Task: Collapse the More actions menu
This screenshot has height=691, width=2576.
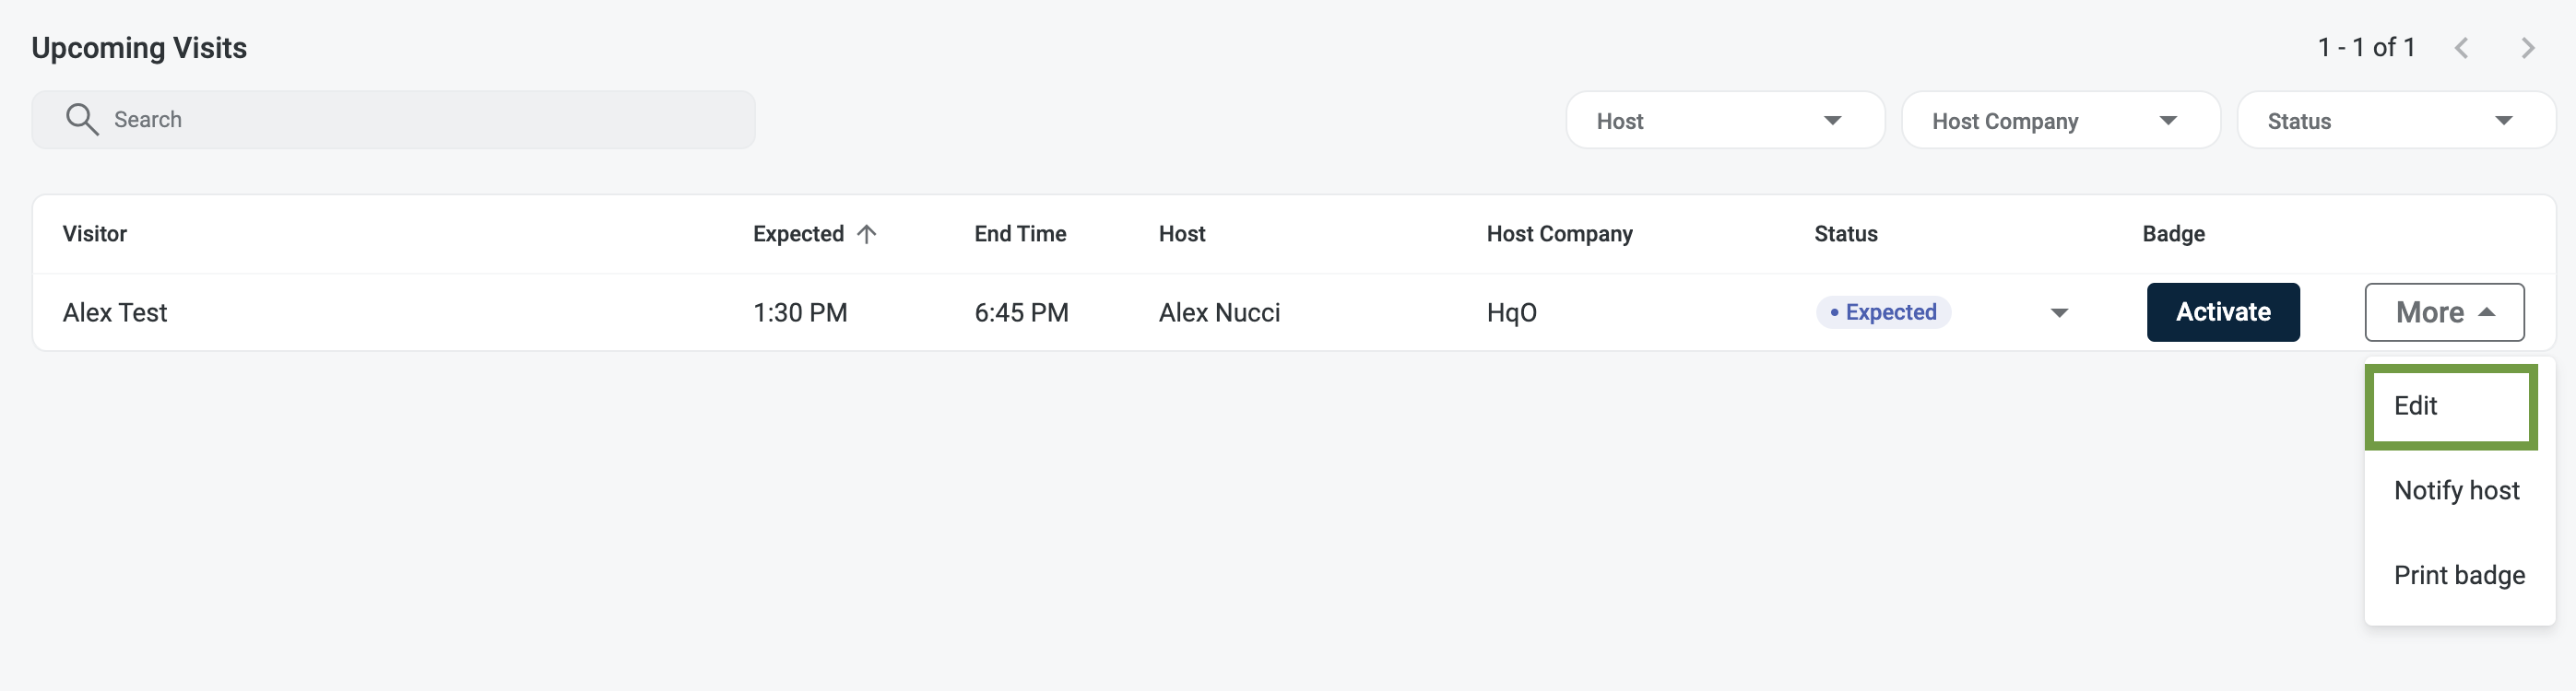Action: pyautogui.click(x=2443, y=313)
